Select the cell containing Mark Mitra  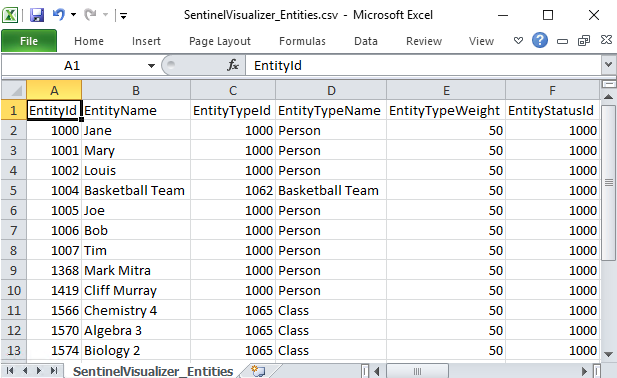pos(136,271)
